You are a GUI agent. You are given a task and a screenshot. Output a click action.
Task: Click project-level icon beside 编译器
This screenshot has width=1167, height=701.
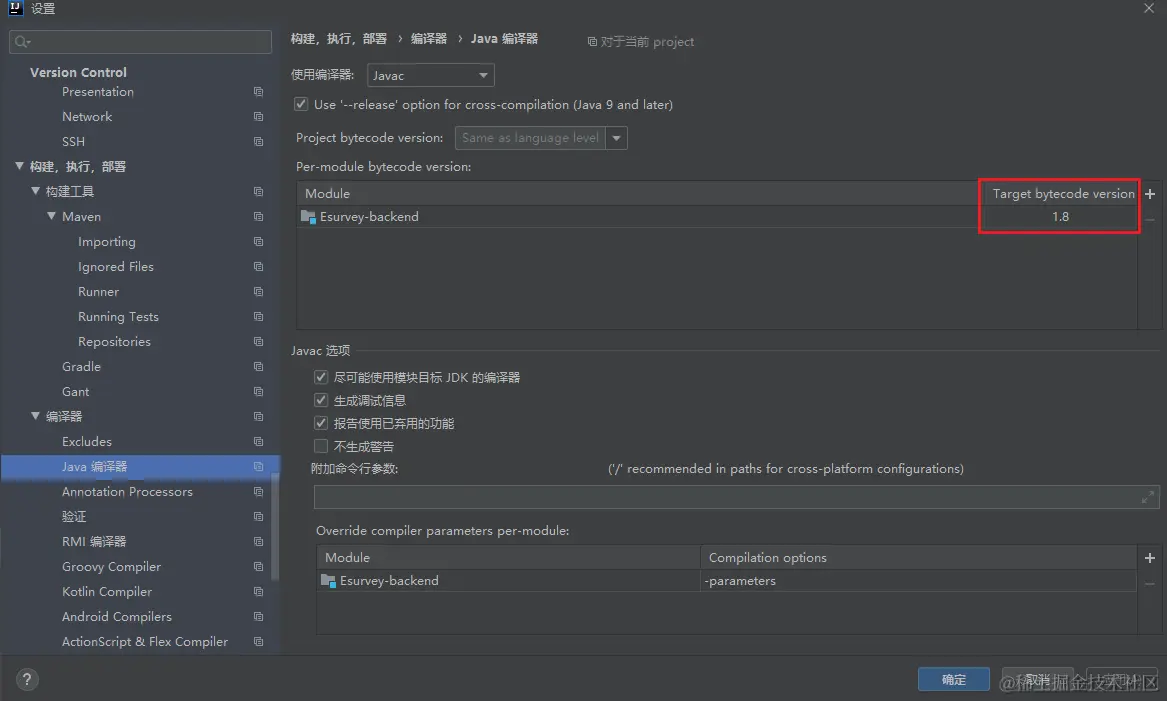[258, 417]
